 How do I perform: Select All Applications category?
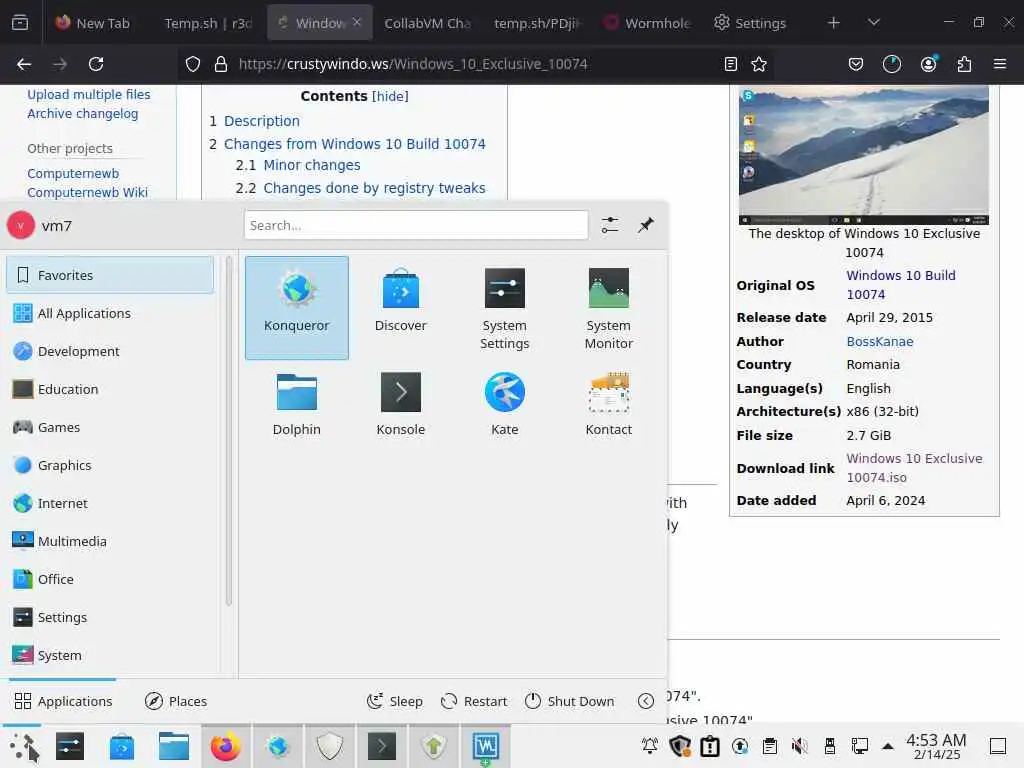[x=110, y=313]
